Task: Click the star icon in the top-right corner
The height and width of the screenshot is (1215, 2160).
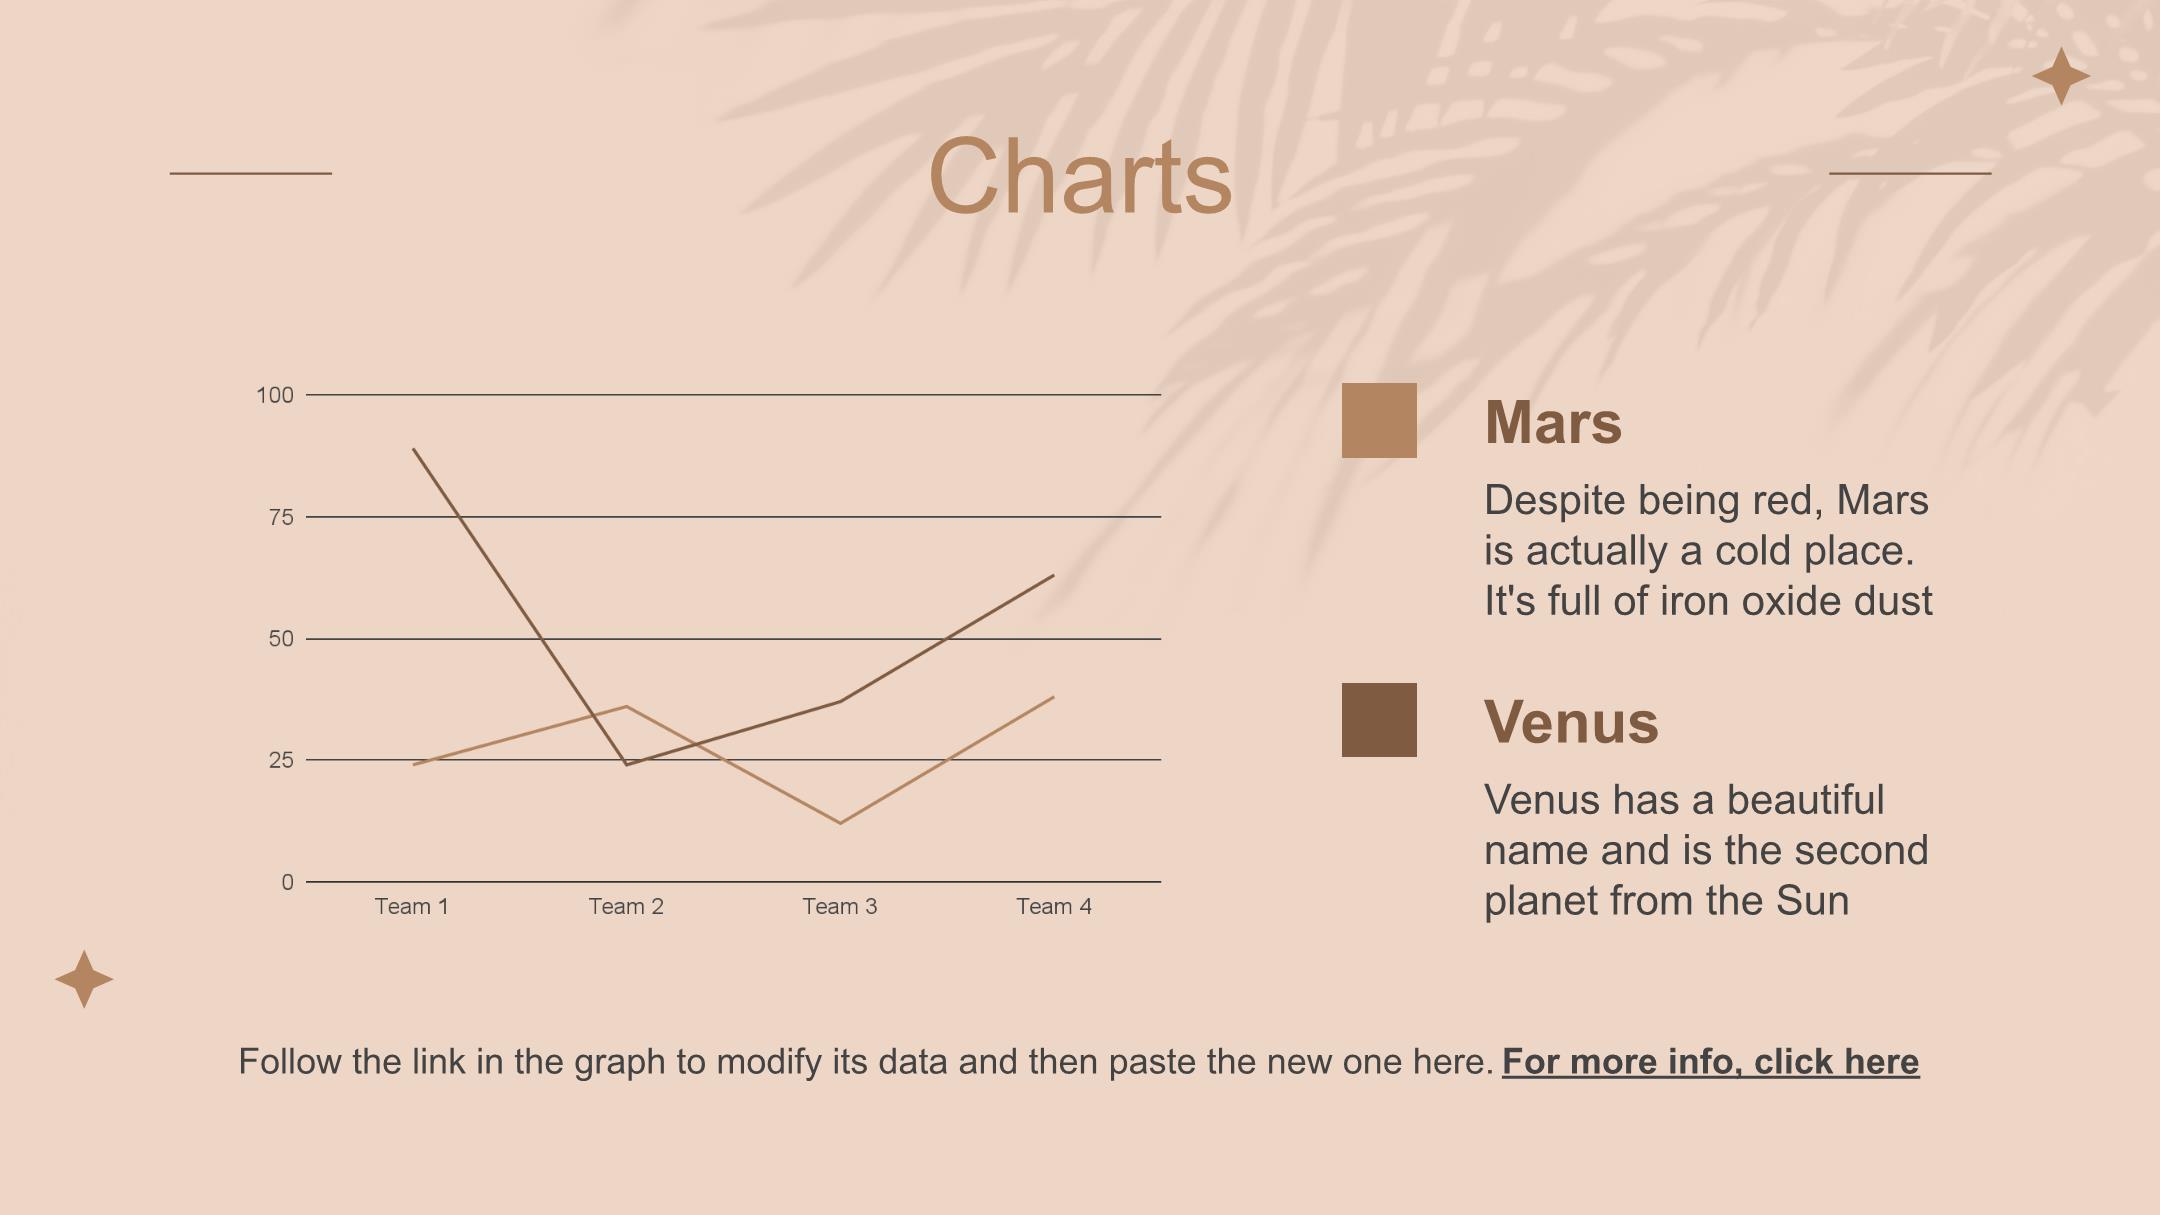Action: 2061,76
